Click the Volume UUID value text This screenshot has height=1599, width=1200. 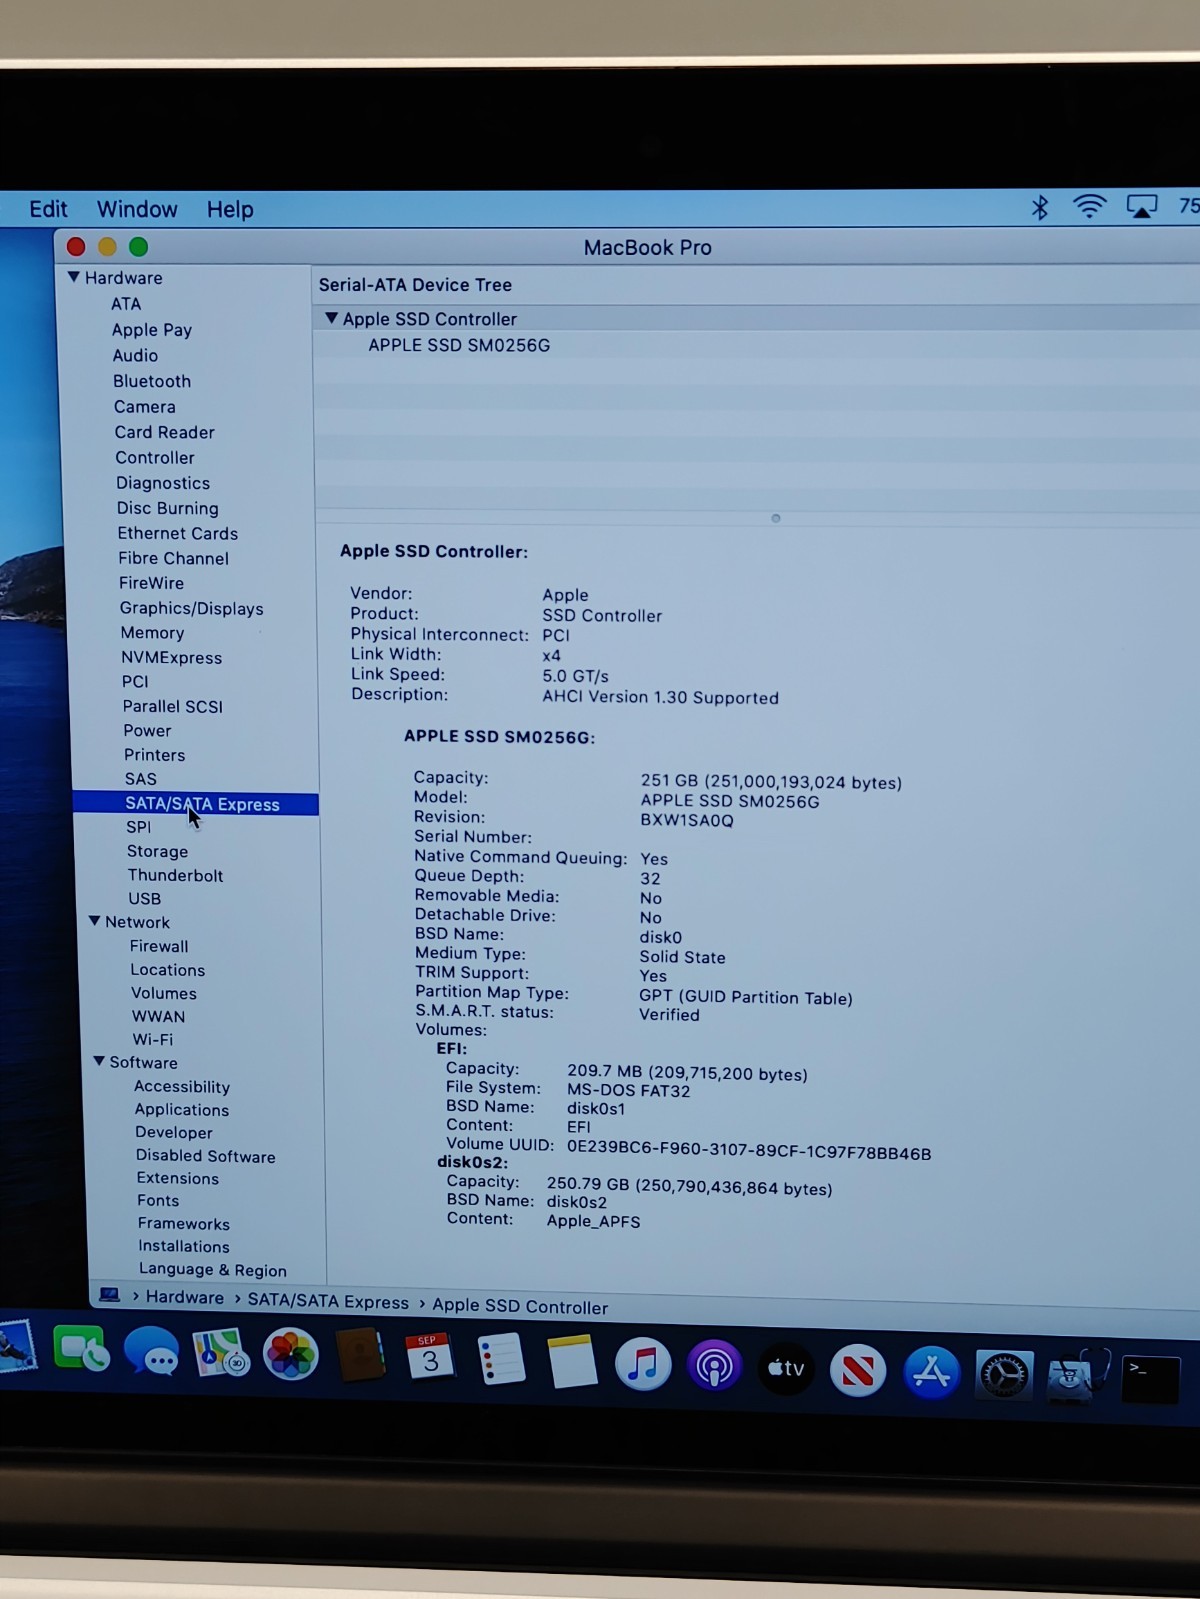click(749, 1152)
